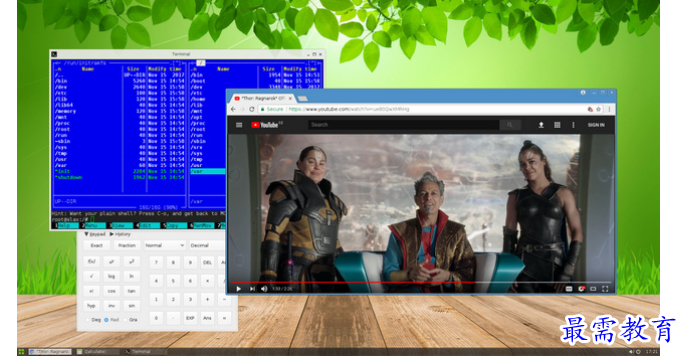Click calculator digit 7 key
Image resolution: width=684 pixels, height=361 pixels.
pos(156,262)
